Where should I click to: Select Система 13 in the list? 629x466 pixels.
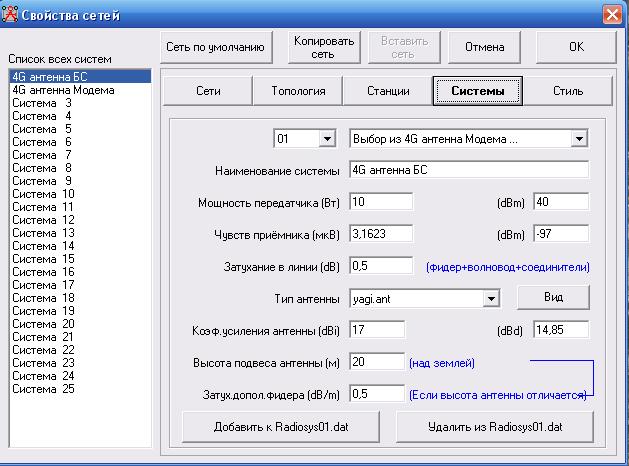click(80, 233)
